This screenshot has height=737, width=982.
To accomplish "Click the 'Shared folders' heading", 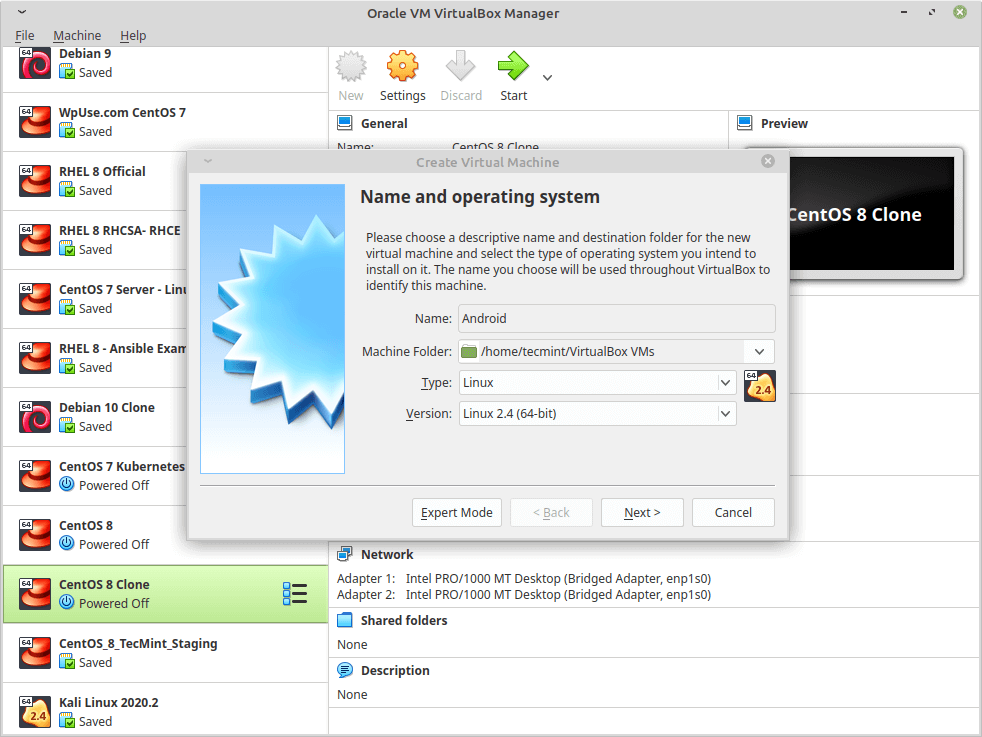I will tap(404, 621).
